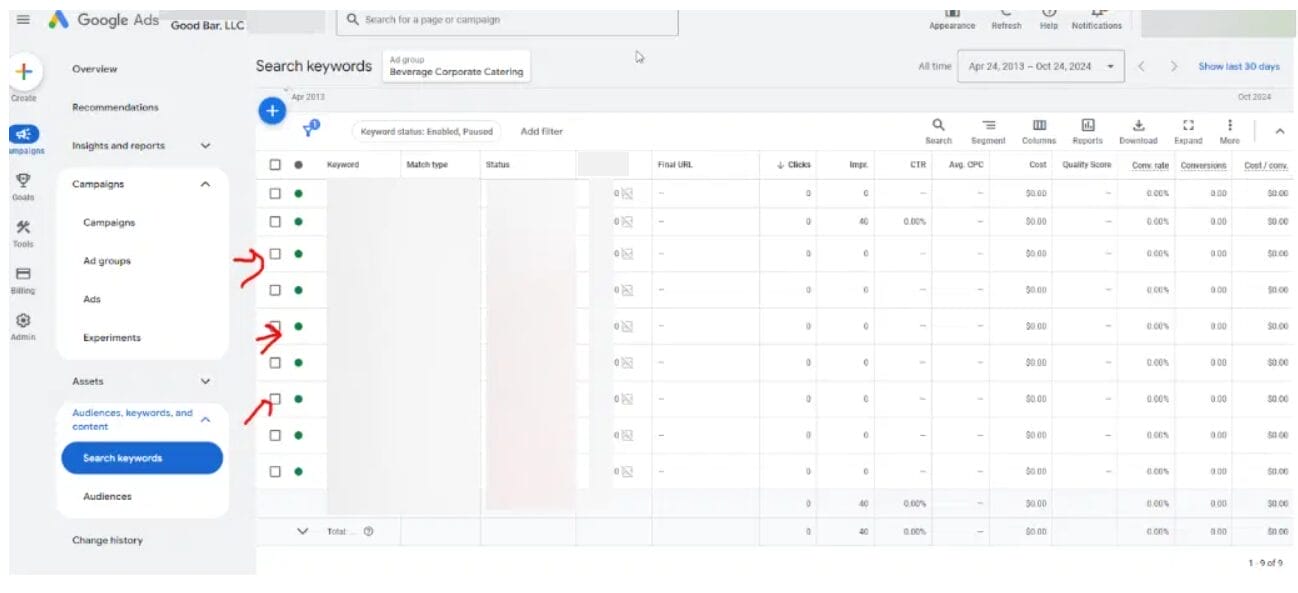The width and height of the screenshot is (1298, 593).
Task: Open Tools wrench icon in sidebar
Action: click(x=23, y=228)
